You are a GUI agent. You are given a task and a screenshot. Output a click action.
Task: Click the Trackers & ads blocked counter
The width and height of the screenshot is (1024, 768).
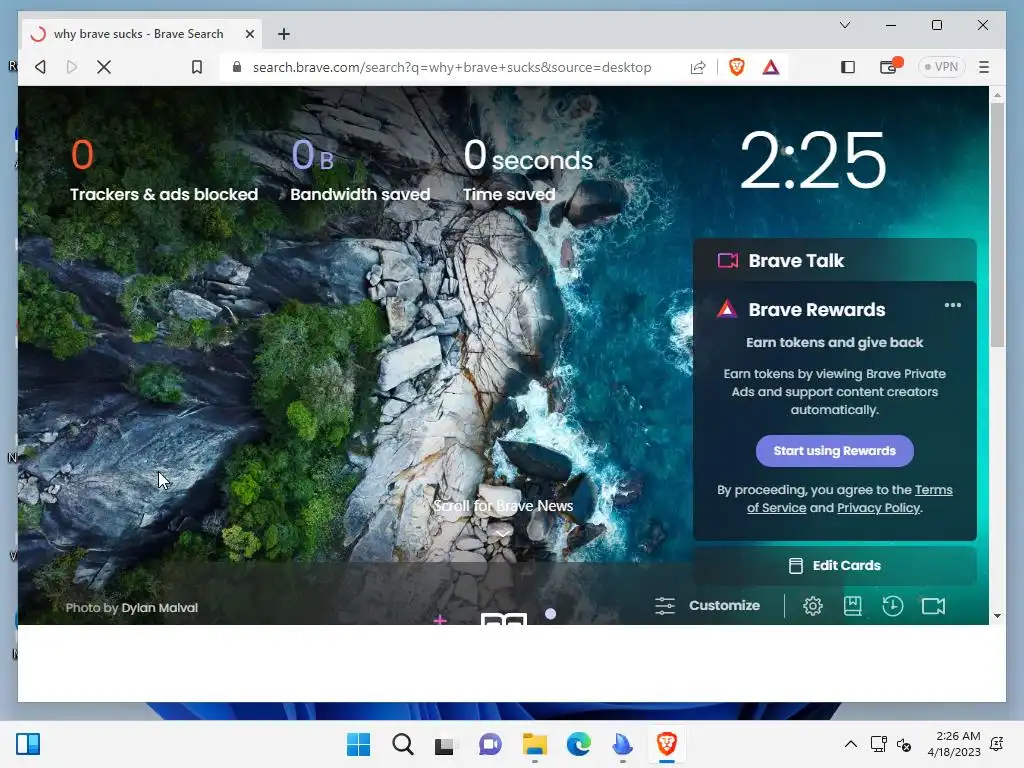[x=163, y=170]
